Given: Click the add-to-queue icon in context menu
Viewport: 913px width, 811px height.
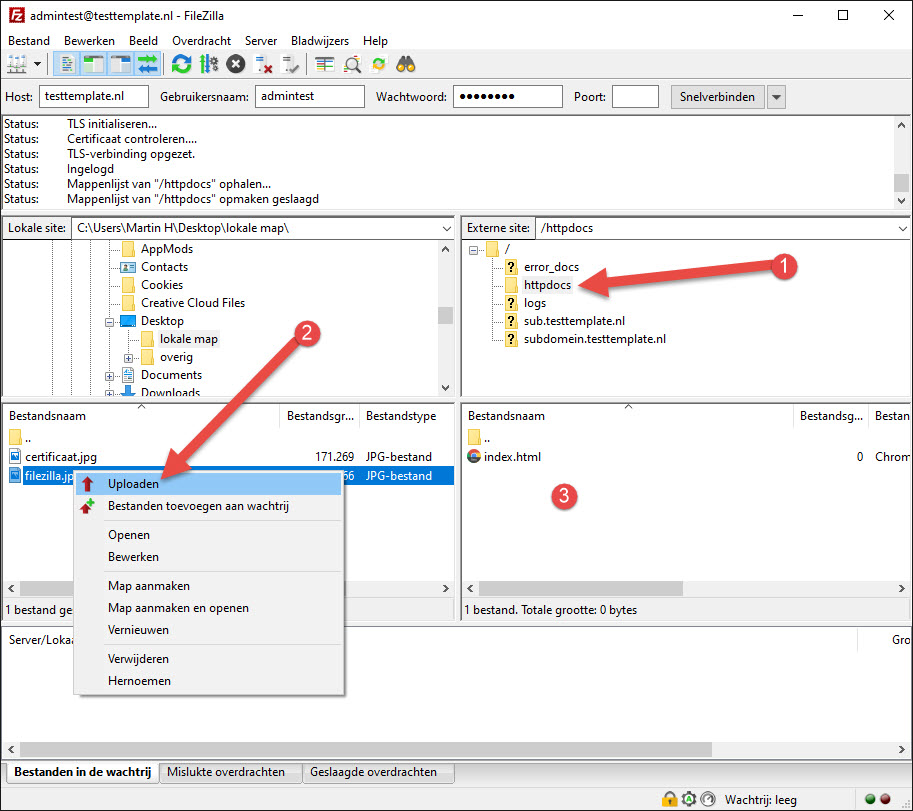Looking at the screenshot, I should [87, 506].
